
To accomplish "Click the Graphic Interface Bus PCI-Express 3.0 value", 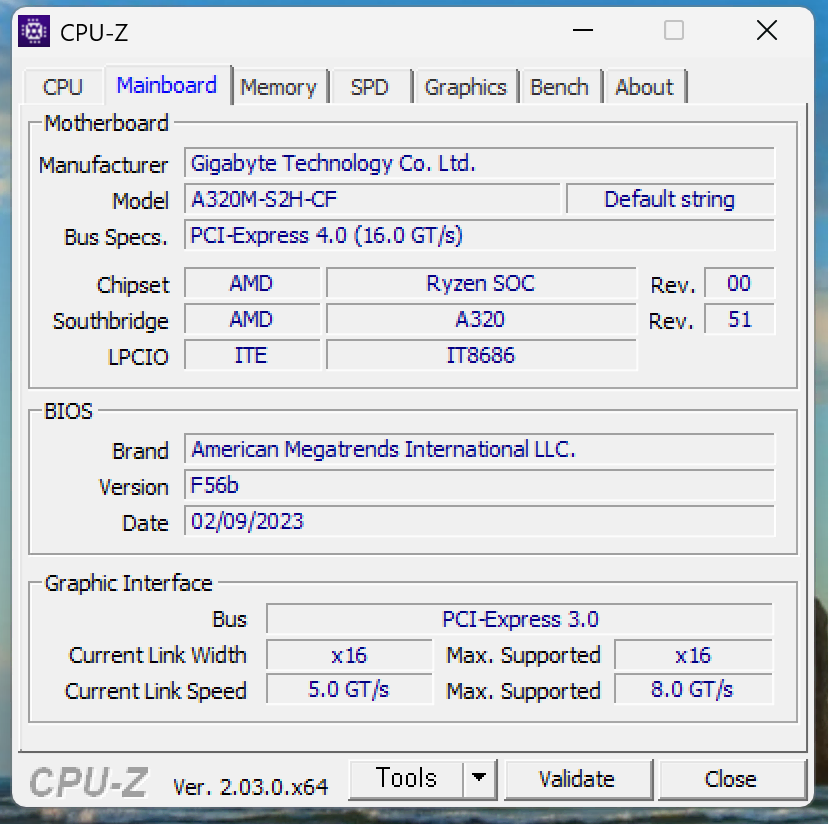I will pyautogui.click(x=520, y=619).
